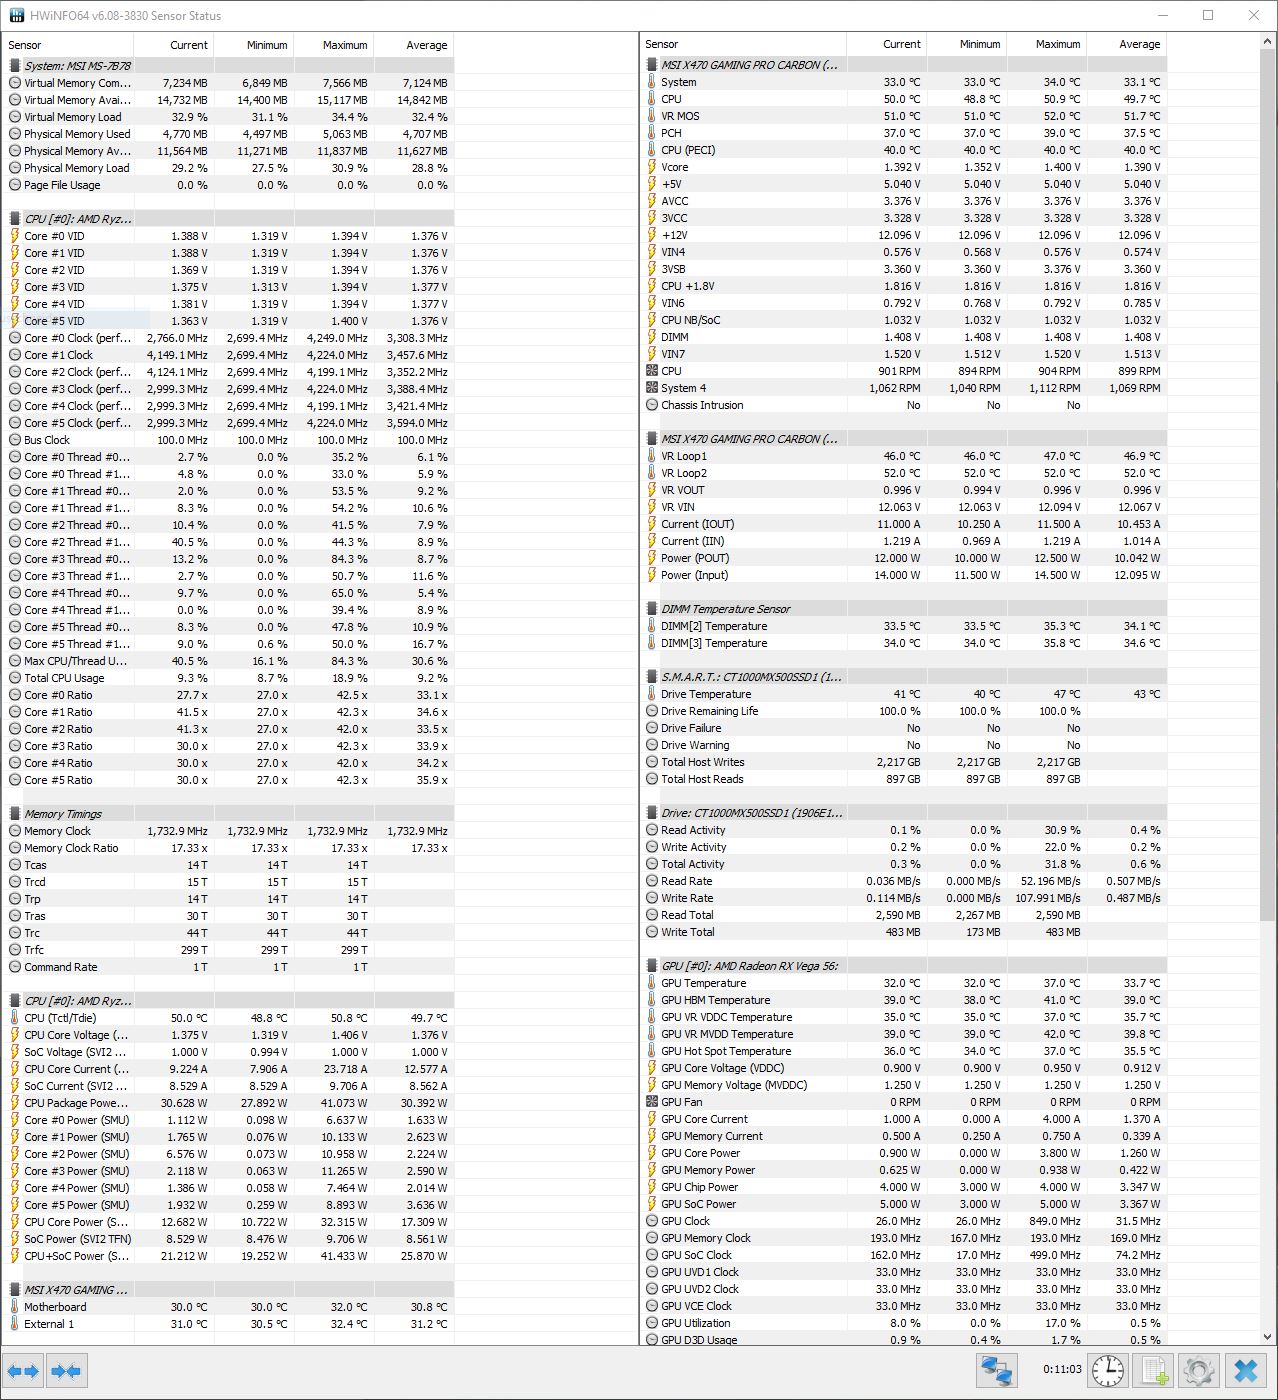Select the GPU Utilization row
Screen dimensions: 1278x1400
905,1323
